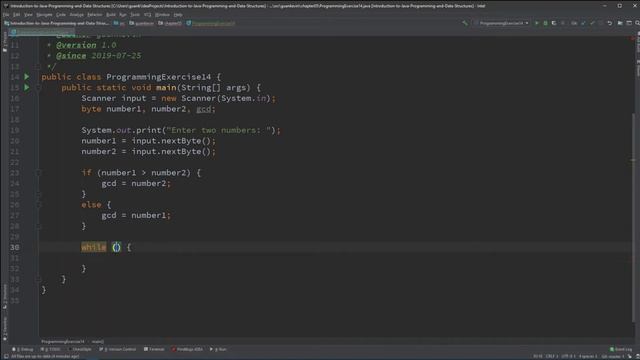640x360 pixels.
Task: Open the Version Control tool window
Action: point(118,349)
